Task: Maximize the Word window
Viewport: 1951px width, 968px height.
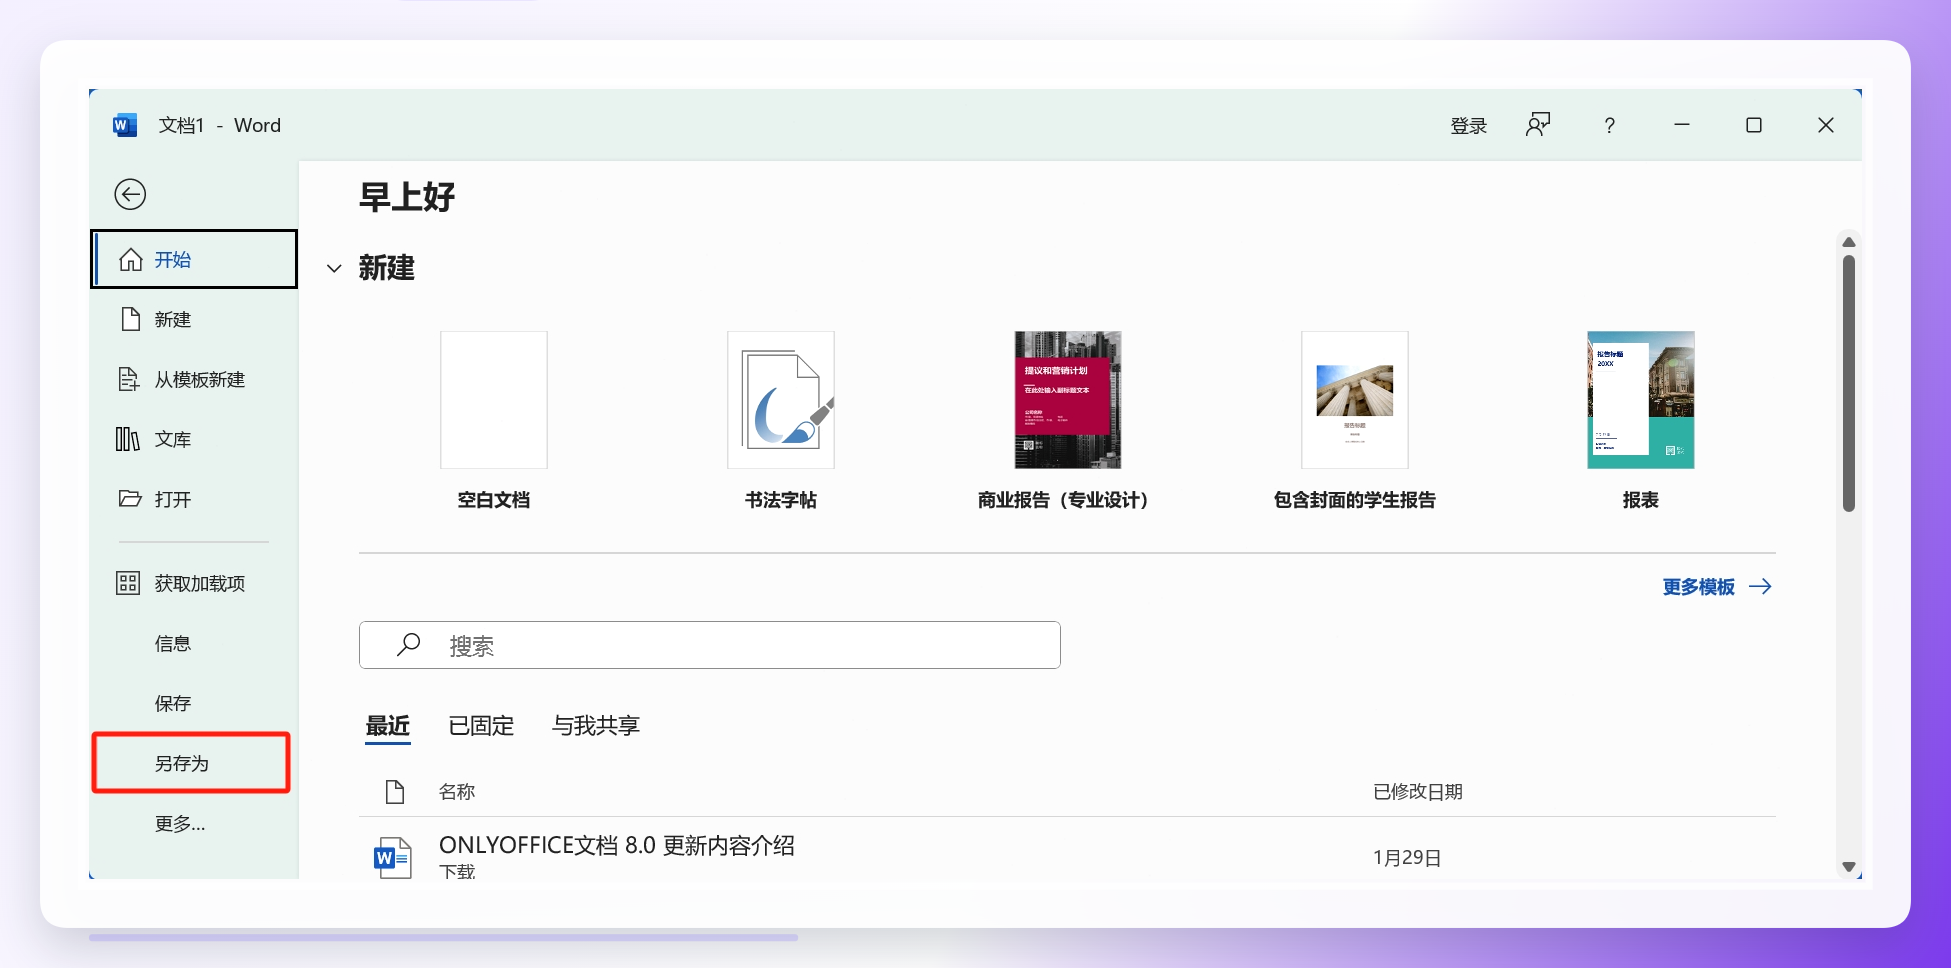Action: pyautogui.click(x=1754, y=125)
